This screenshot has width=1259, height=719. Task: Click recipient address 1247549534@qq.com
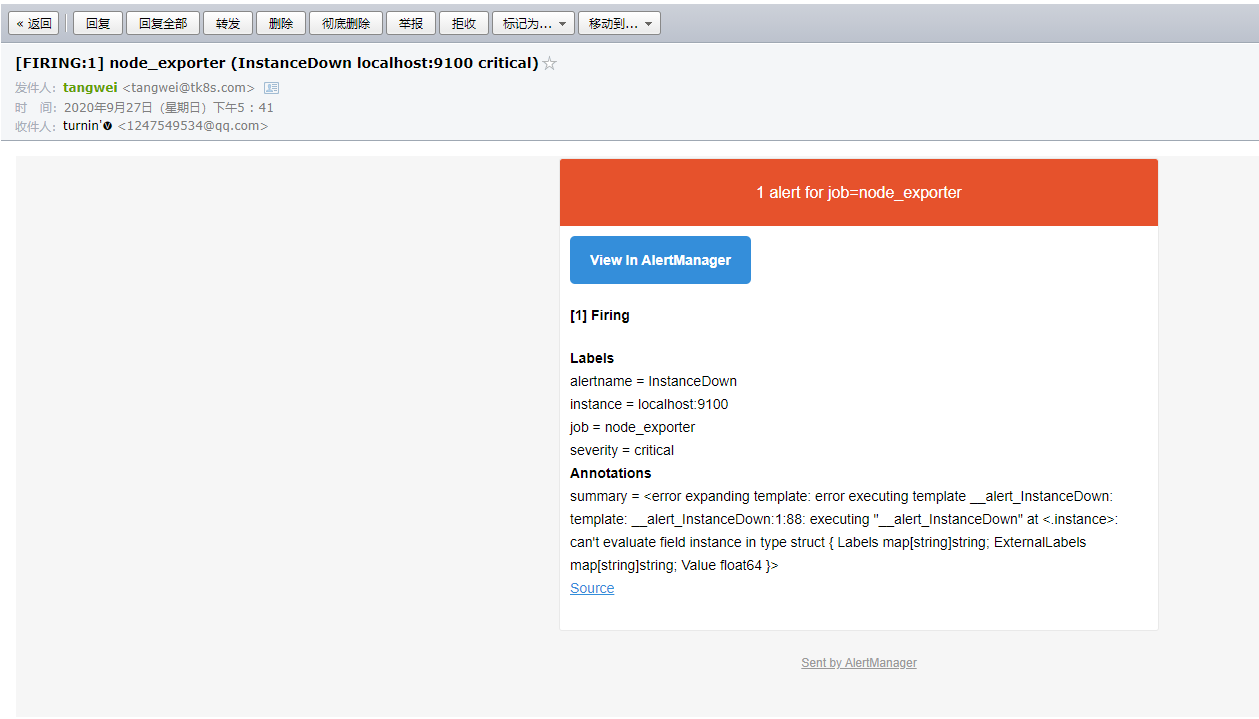(193, 126)
